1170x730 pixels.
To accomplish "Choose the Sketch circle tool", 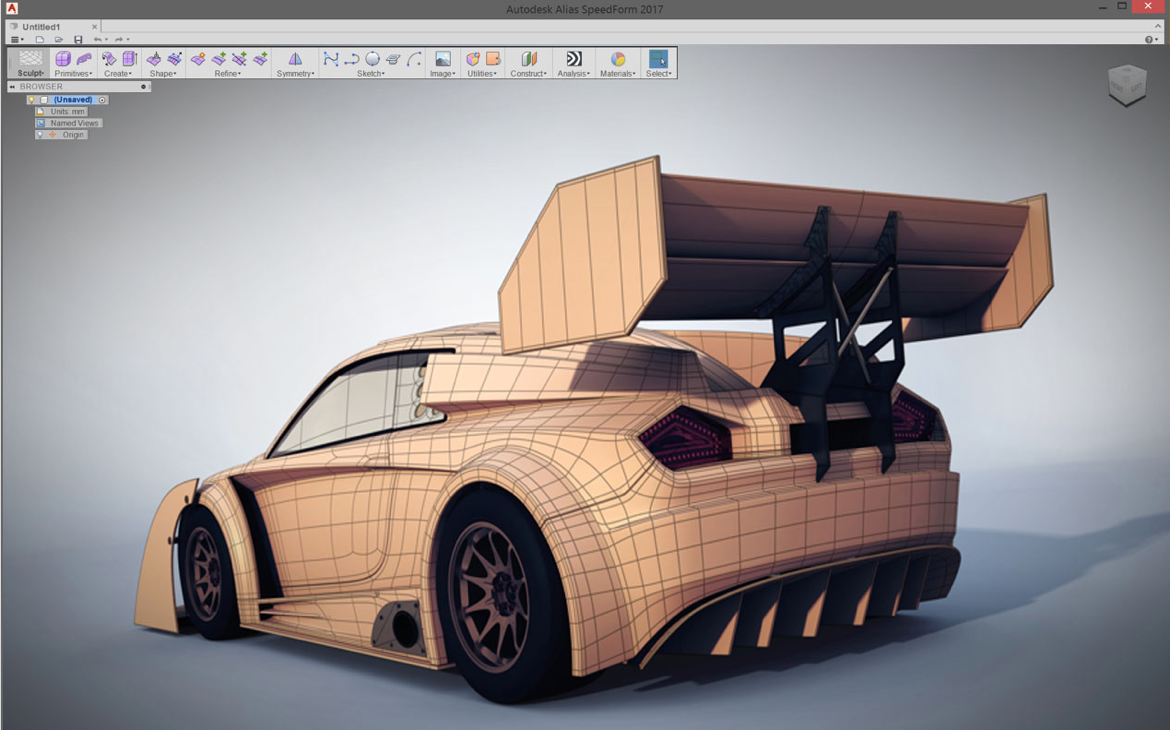I will click(x=372, y=59).
